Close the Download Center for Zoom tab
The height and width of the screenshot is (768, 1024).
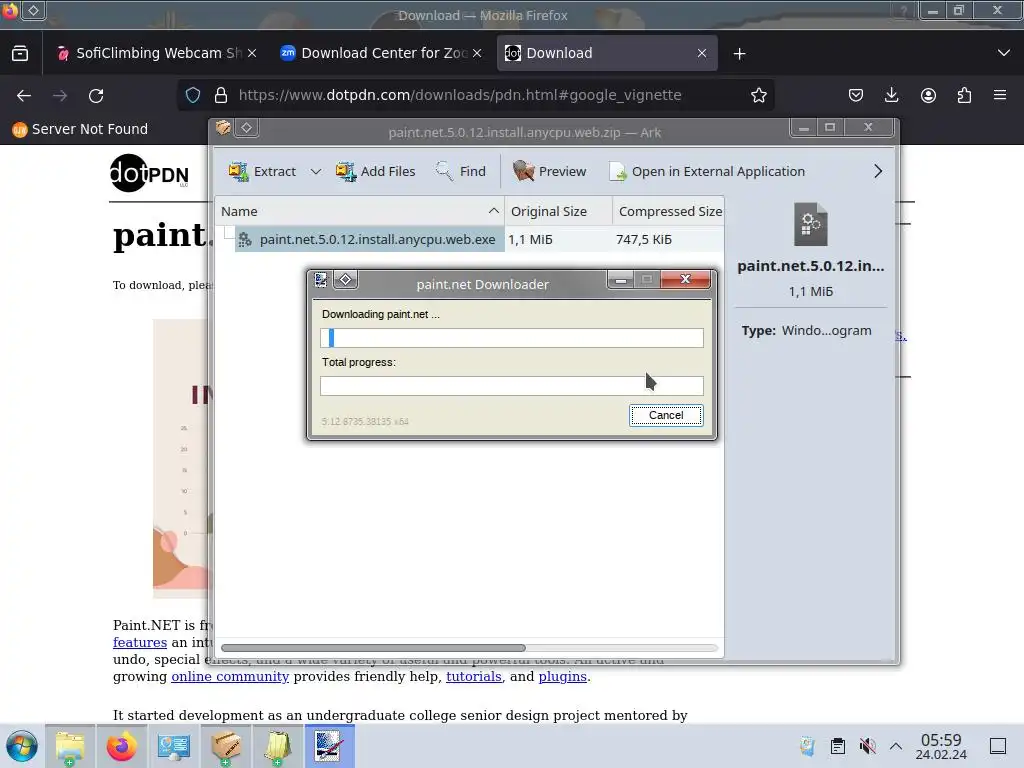point(477,53)
